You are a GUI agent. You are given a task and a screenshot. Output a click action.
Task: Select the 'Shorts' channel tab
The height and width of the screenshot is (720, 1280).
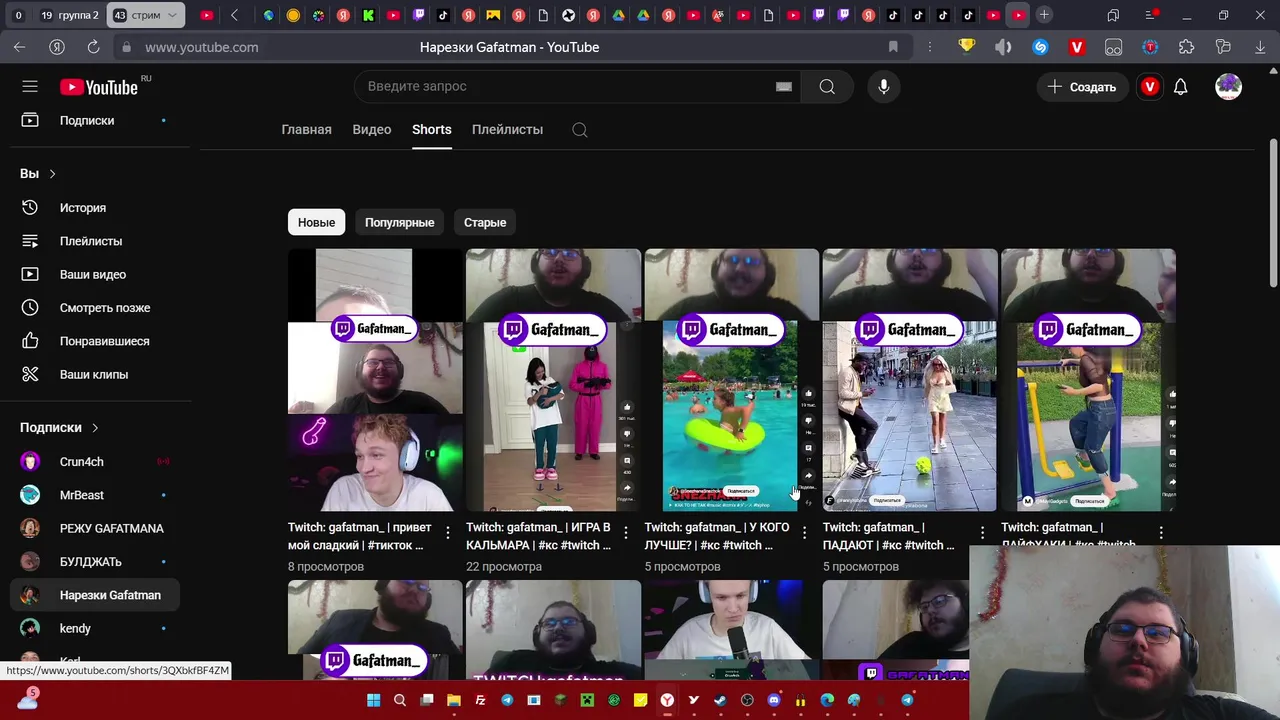coord(432,130)
